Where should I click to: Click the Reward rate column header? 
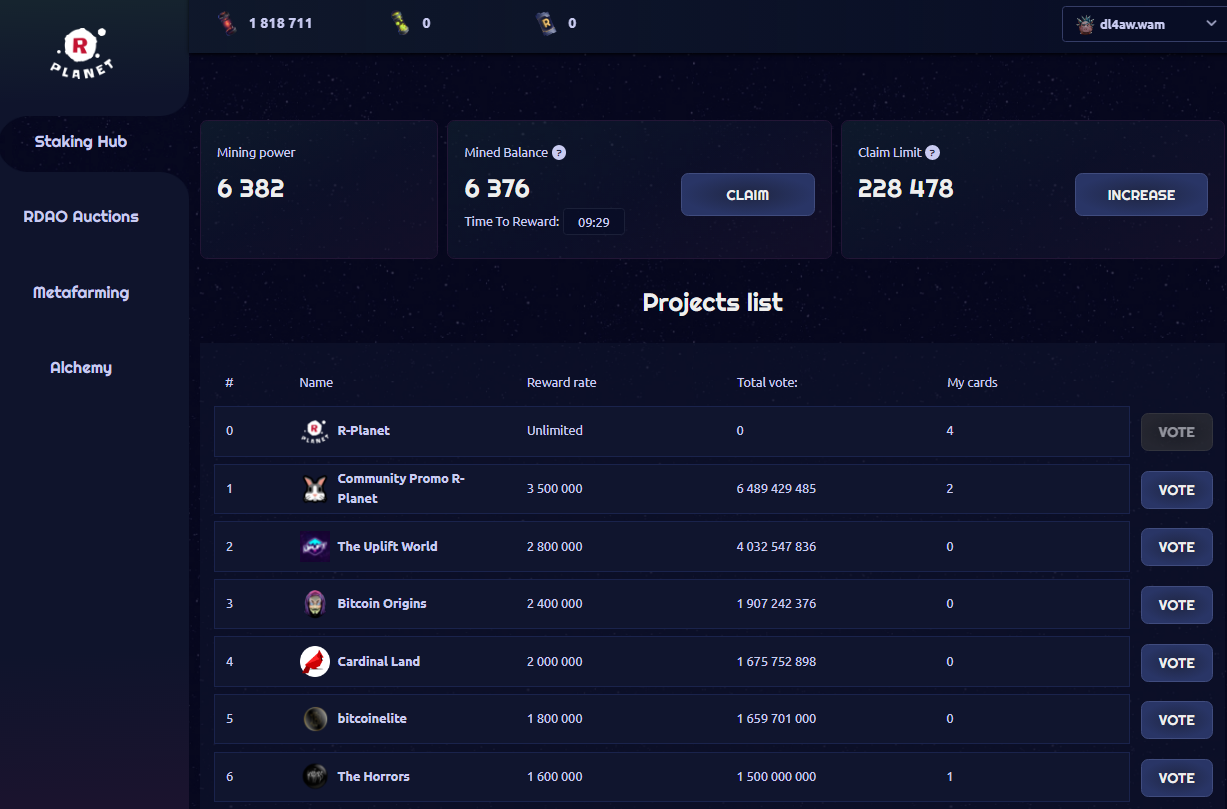(562, 383)
